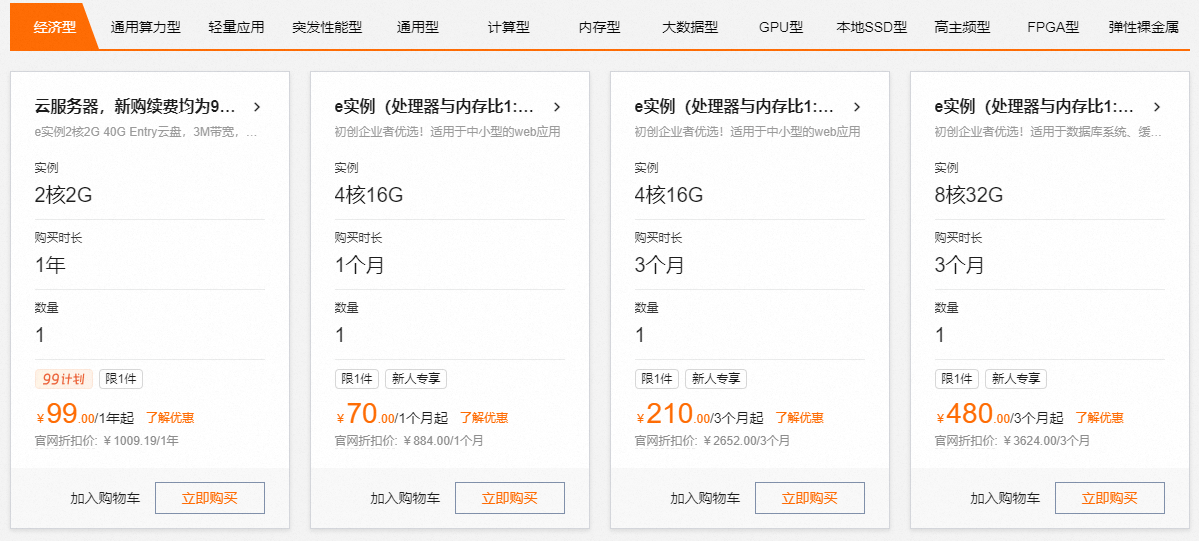The image size is (1199, 541).
Task: Select the 本地SSD型 tab
Action: pos(872,28)
